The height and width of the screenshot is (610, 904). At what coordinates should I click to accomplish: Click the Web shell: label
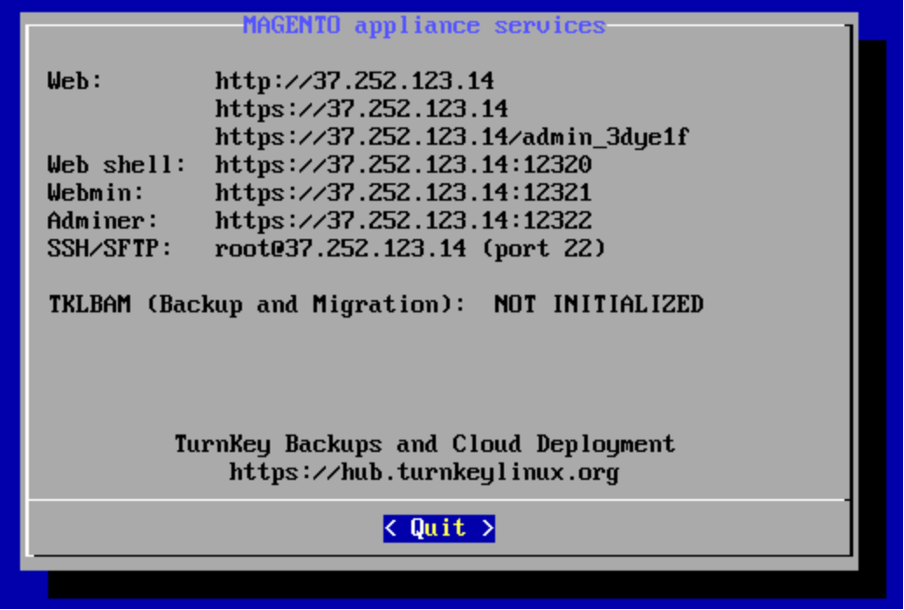coord(117,165)
